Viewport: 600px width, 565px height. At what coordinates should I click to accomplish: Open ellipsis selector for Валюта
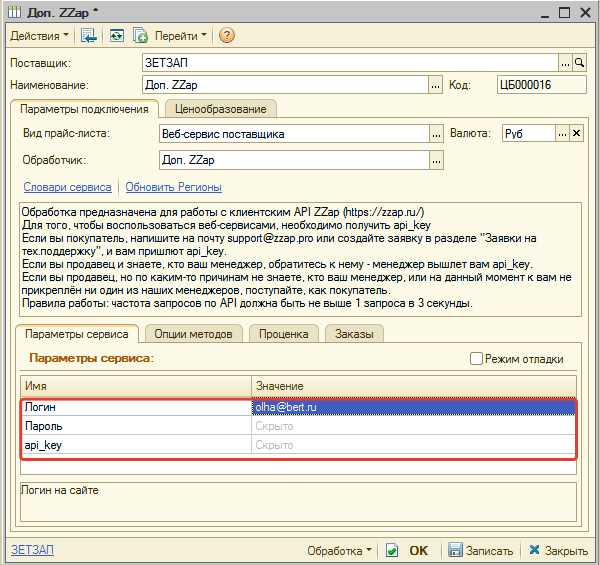(562, 134)
